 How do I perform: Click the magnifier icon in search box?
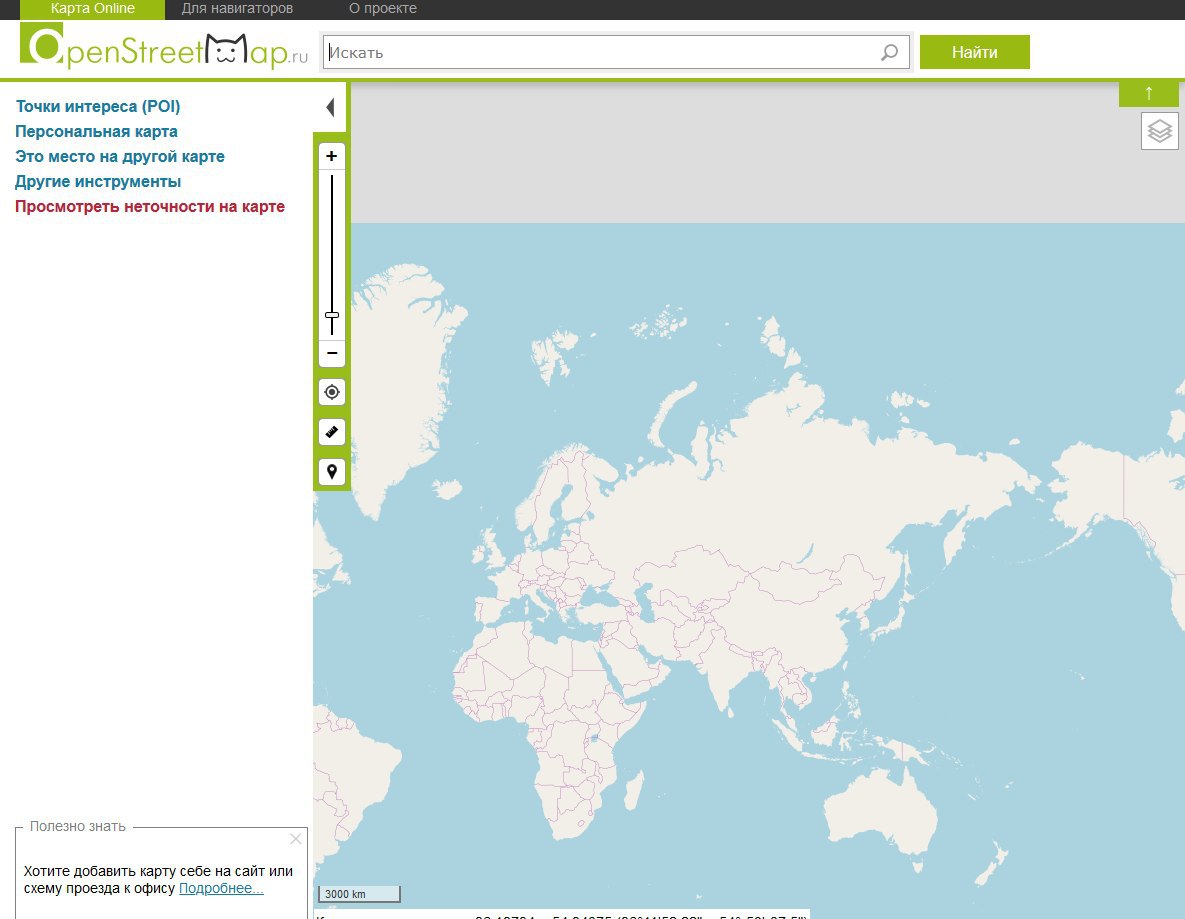889,53
